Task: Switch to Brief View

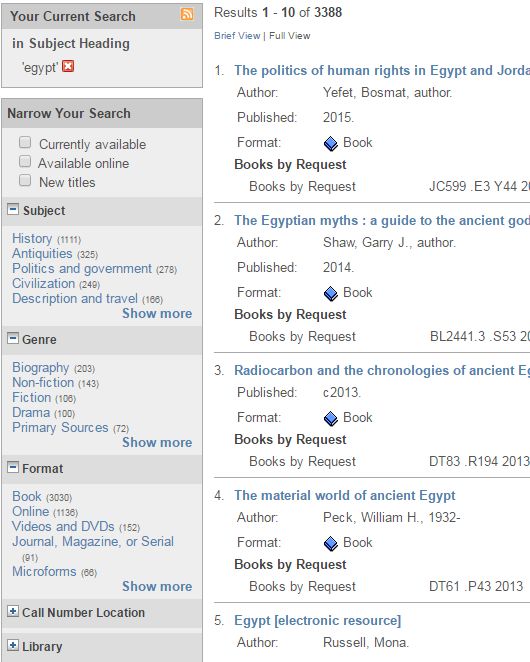Action: pos(237,36)
